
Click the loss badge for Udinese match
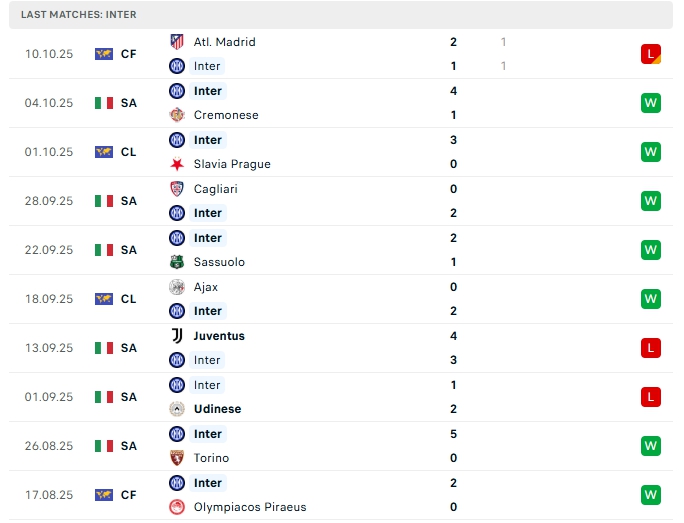click(x=651, y=397)
